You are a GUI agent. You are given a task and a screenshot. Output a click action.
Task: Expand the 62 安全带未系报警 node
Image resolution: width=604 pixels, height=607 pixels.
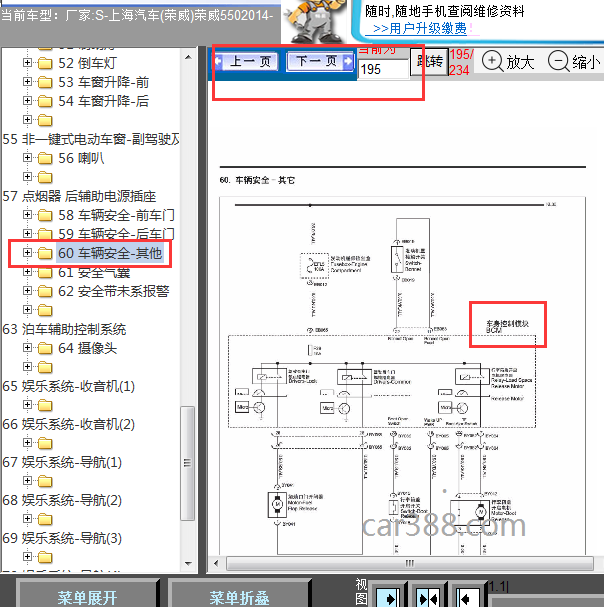click(x=27, y=291)
